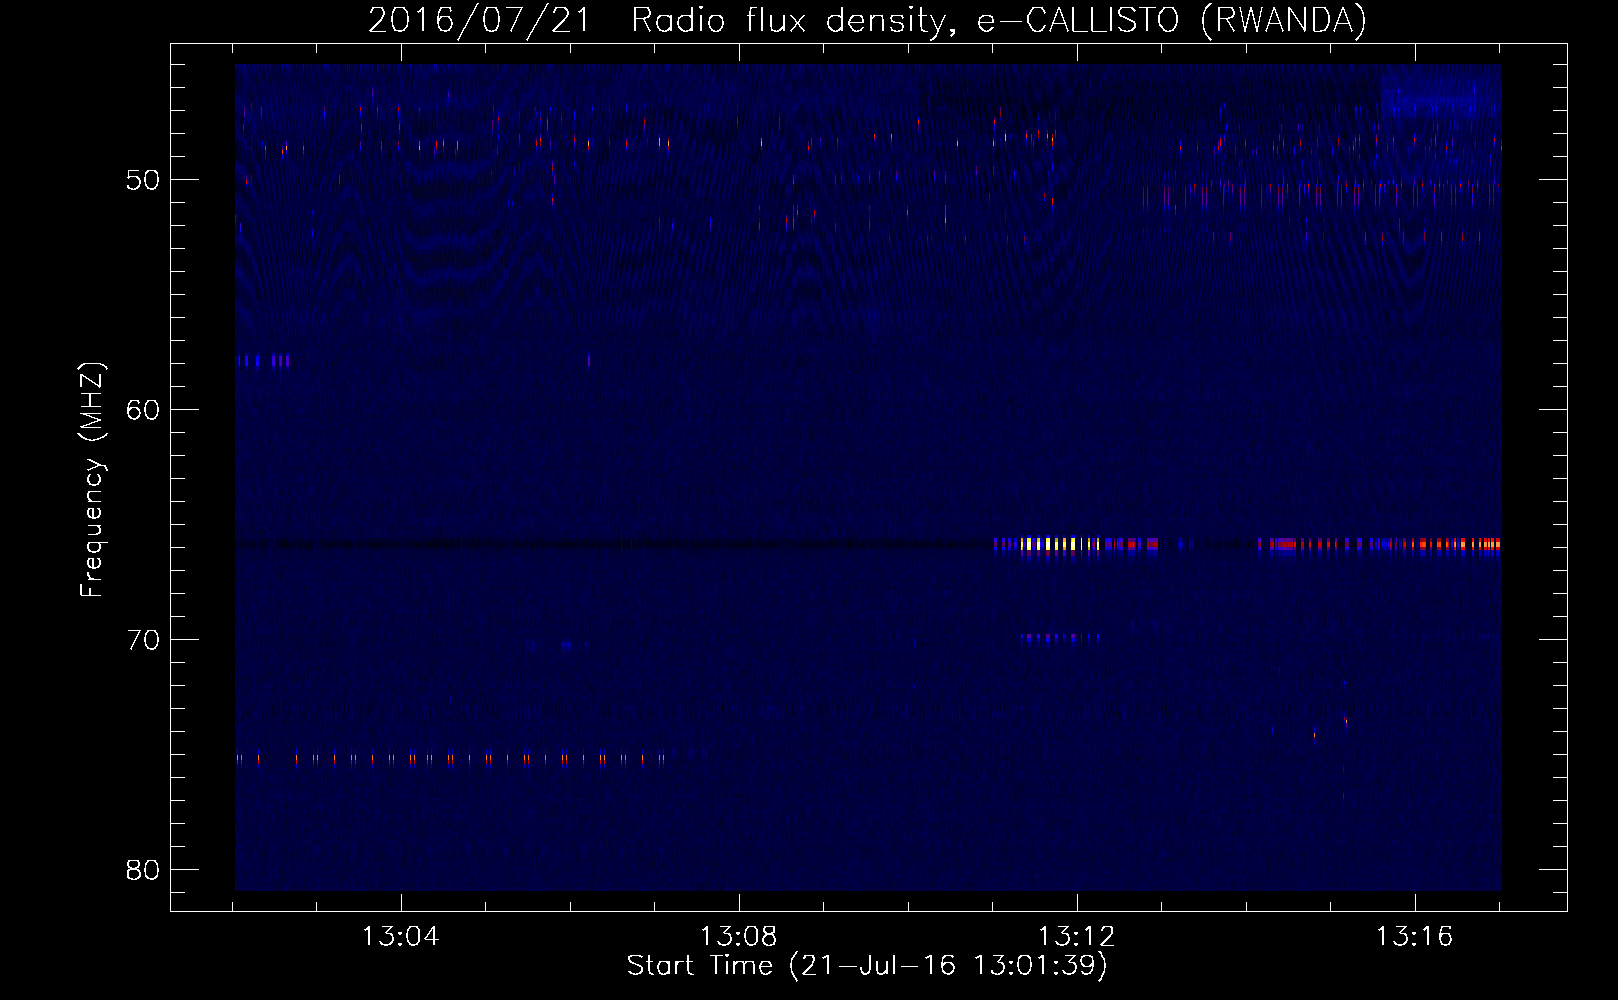Click the 60 MHz tick label
The image size is (1618, 1000).
(143, 410)
